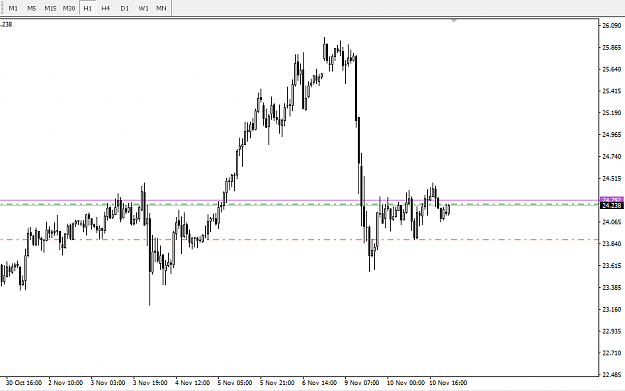625x391 pixels.
Task: Click the 10 Nov 00:00 time label
Action: click(406, 383)
